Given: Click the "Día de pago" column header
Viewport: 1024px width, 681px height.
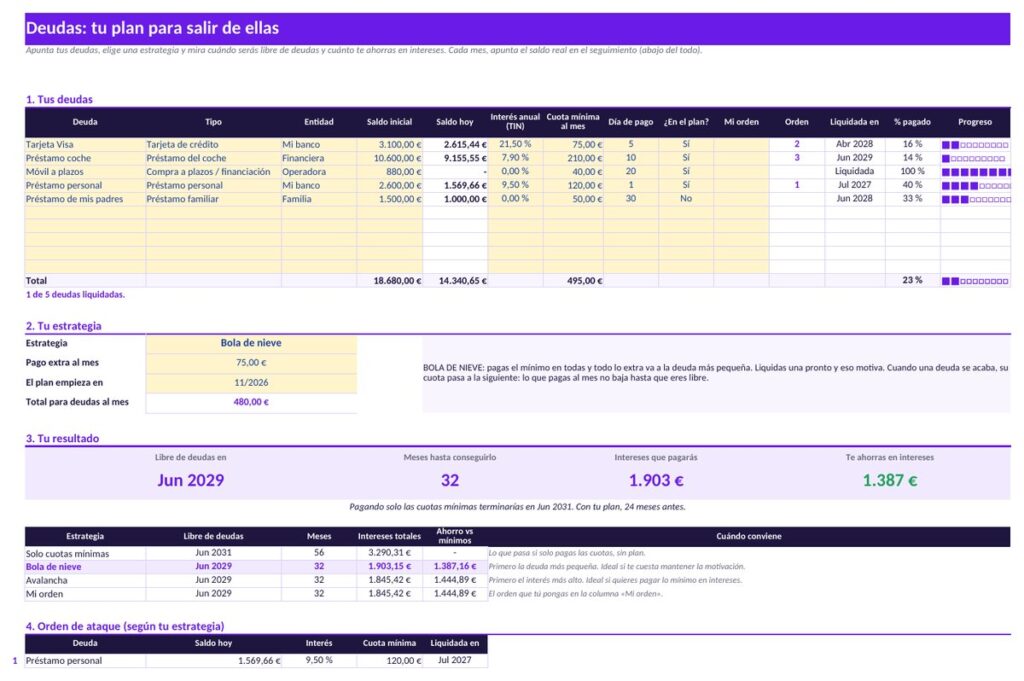Looking at the screenshot, I should pos(631,122).
